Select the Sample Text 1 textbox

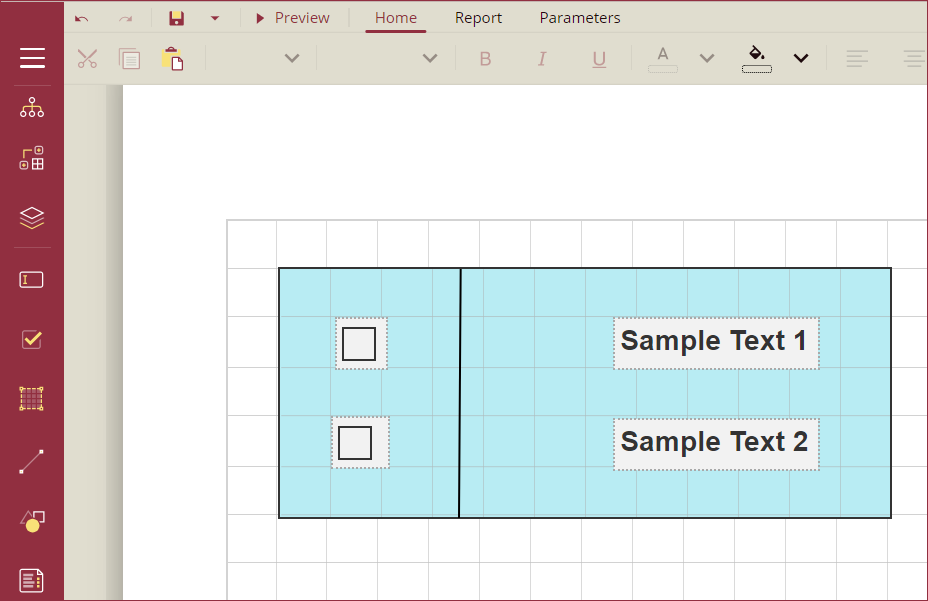pos(716,343)
